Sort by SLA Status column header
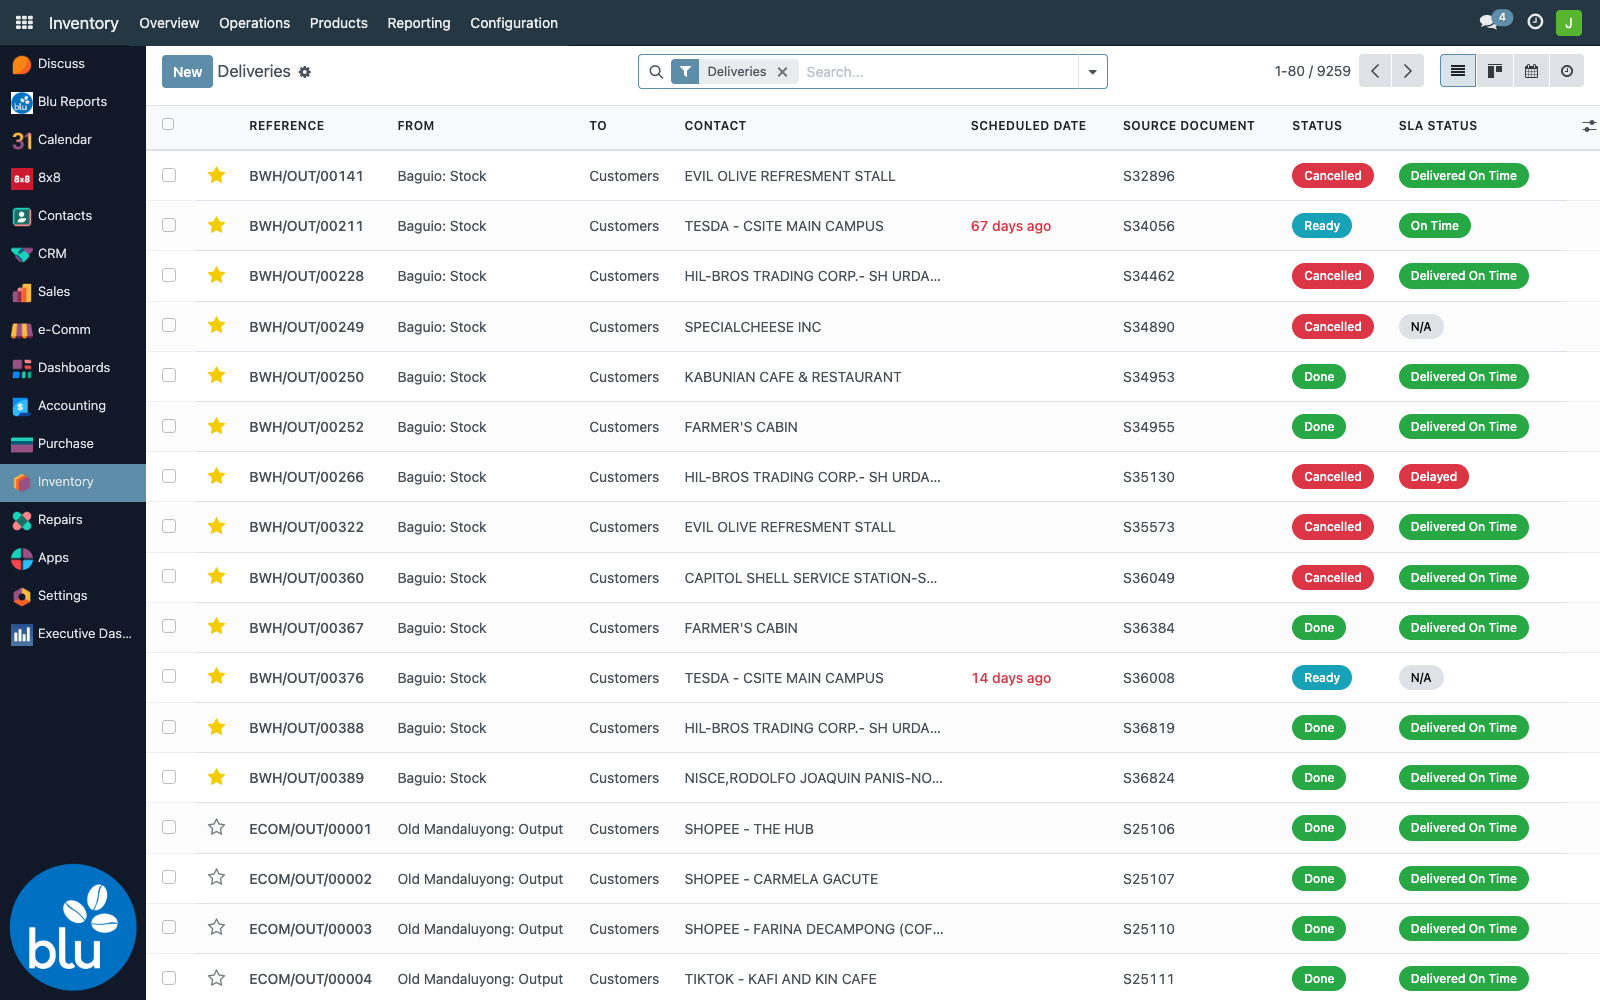Screen dimensions: 1600x1000 (x=1438, y=126)
